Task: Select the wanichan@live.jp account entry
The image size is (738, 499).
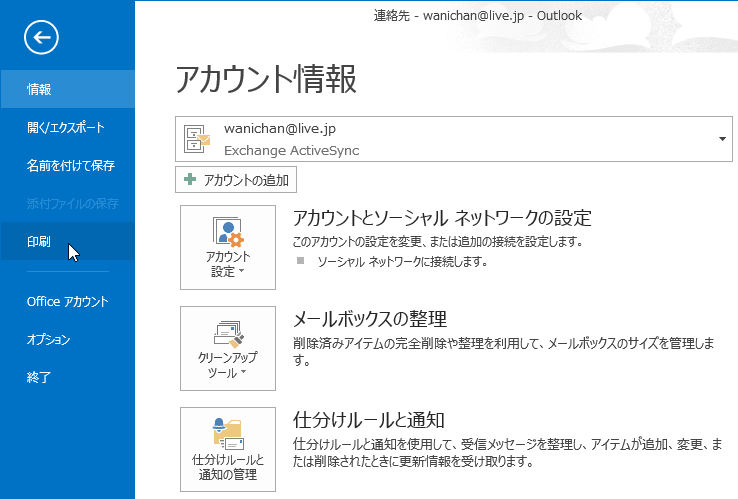Action: click(454, 139)
